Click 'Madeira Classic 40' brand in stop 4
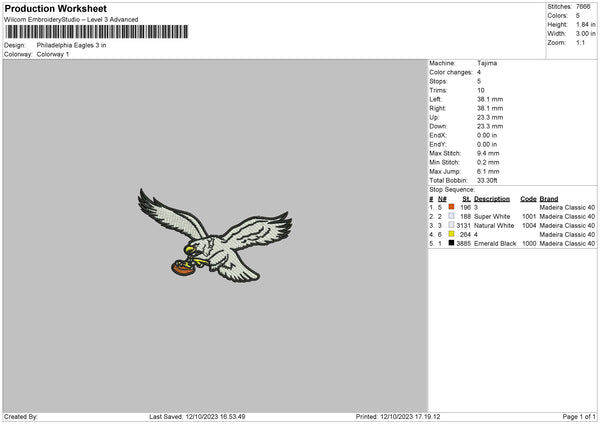Image resolution: width=600 pixels, height=424 pixels. point(567,235)
